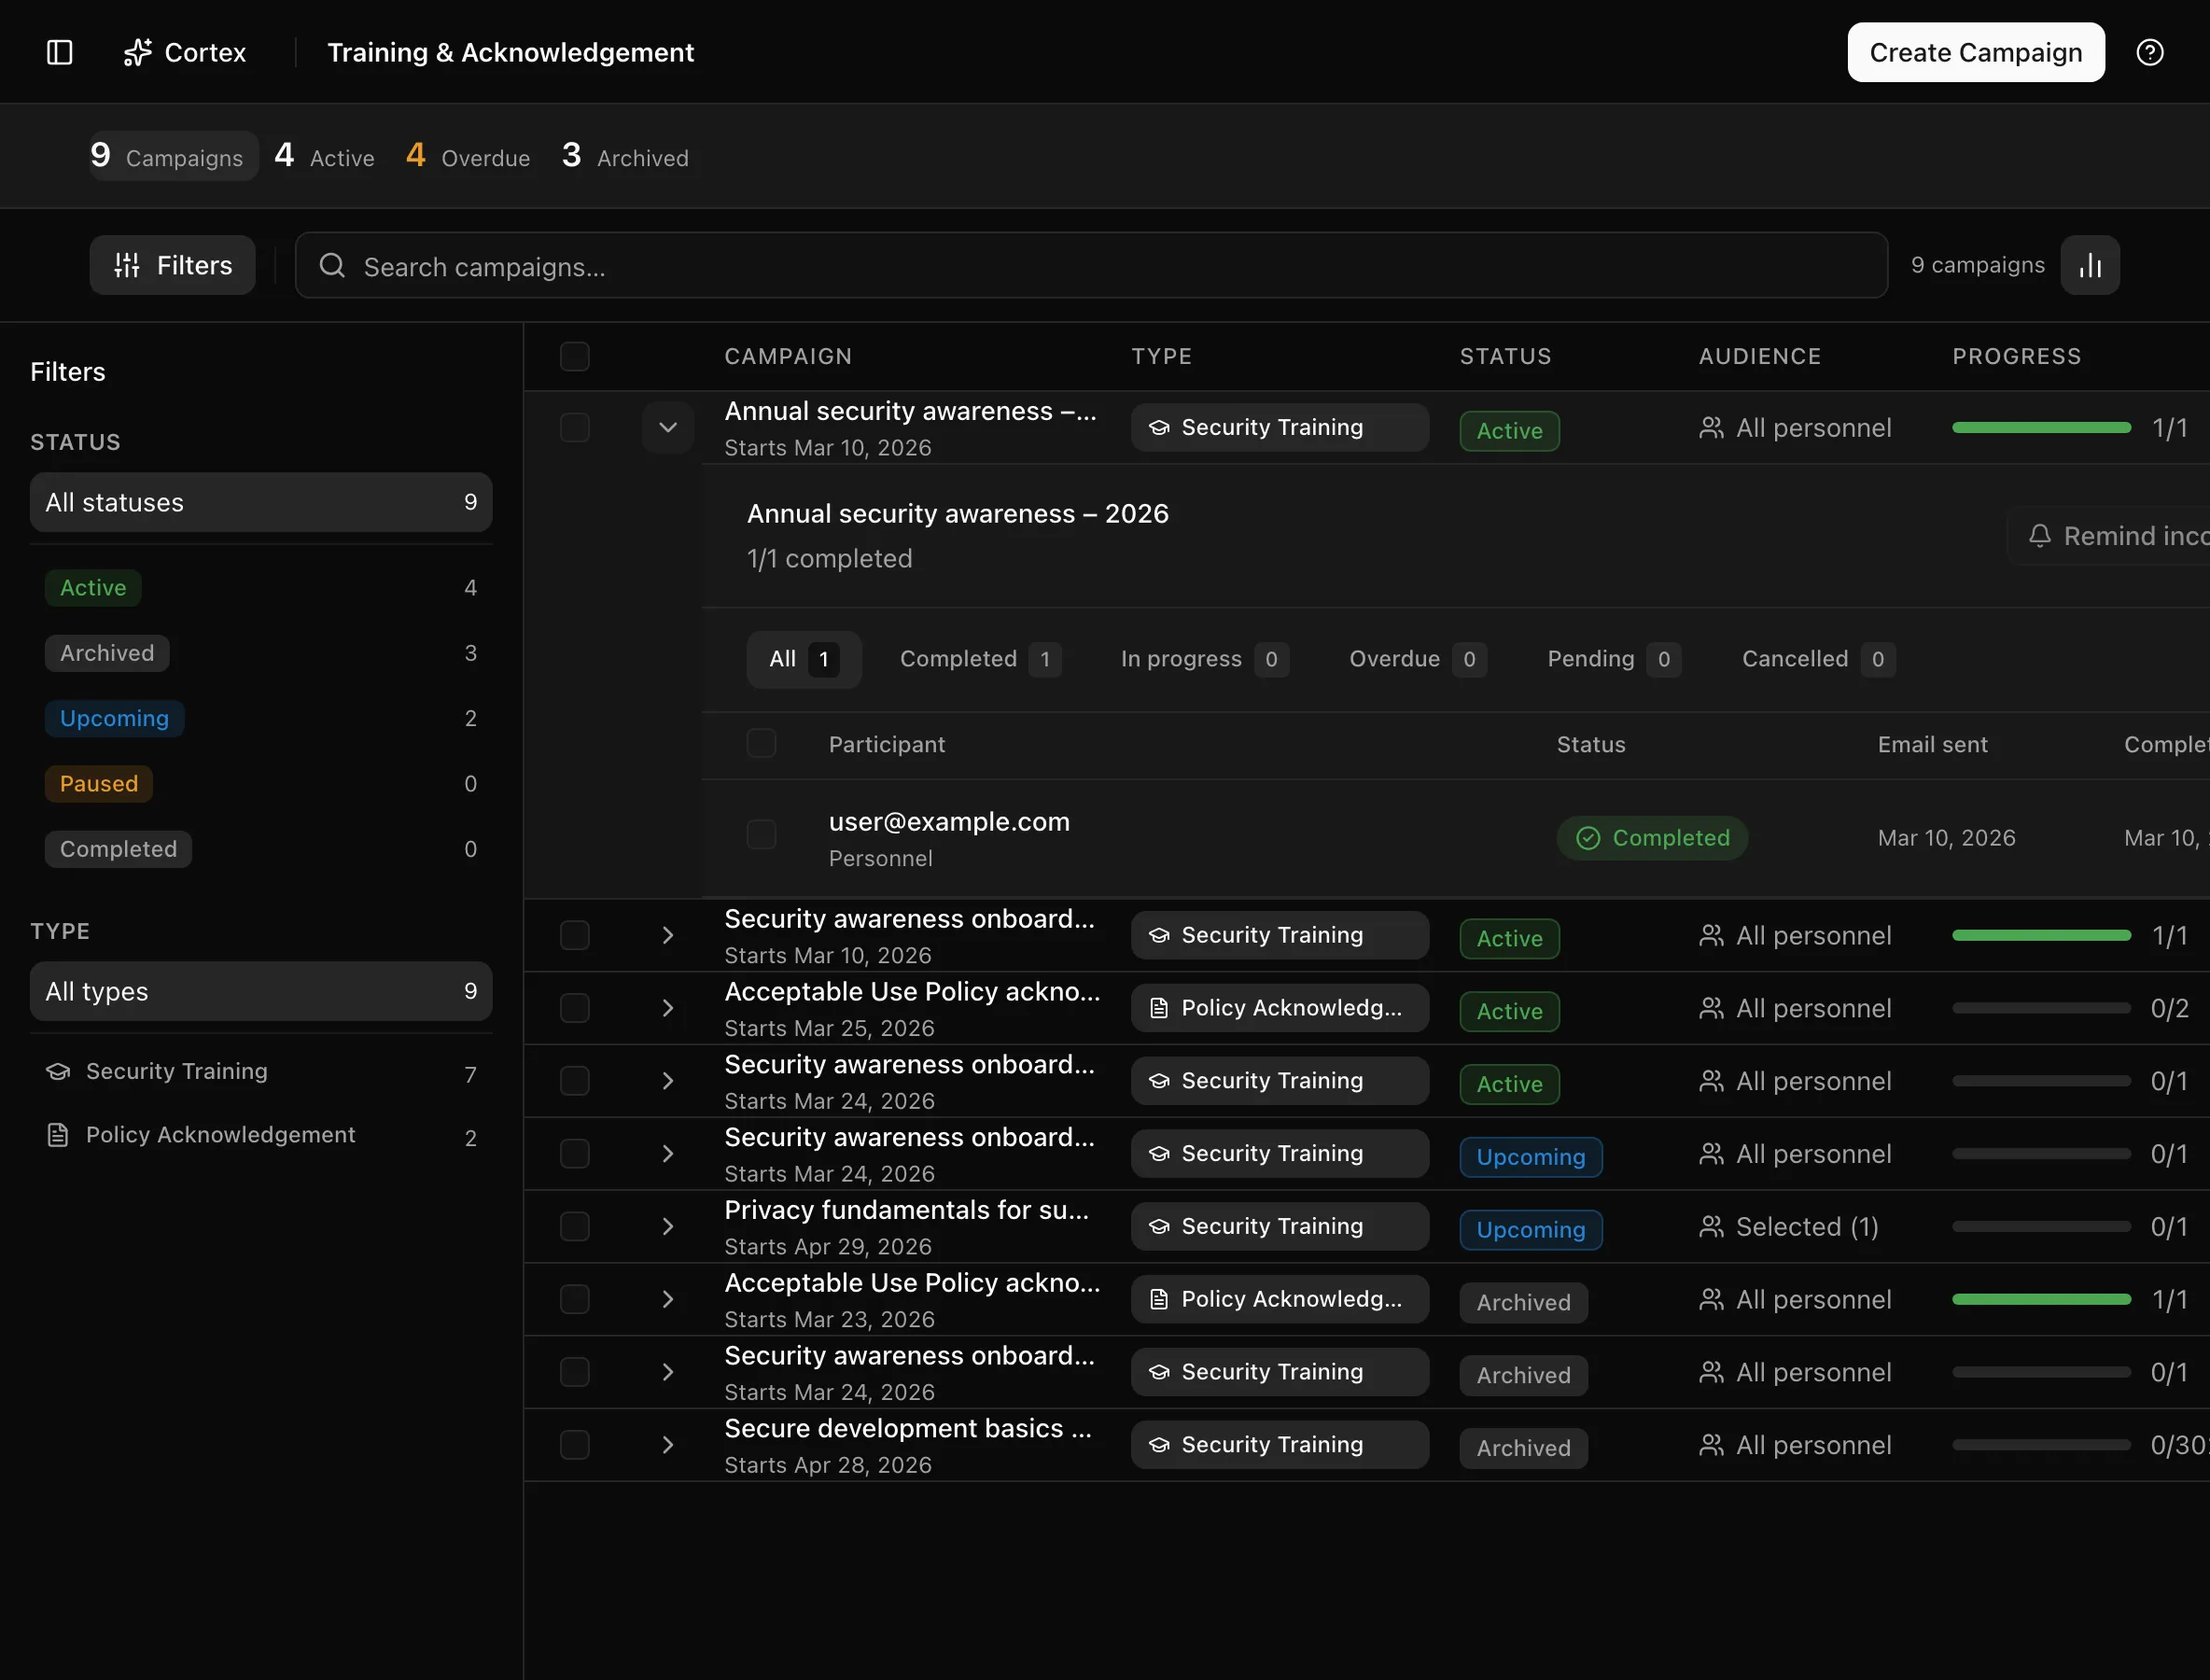This screenshot has width=2210, height=1680.
Task: Expand the Acceptable Use Policy Mar 23 row
Action: pyautogui.click(x=667, y=1299)
